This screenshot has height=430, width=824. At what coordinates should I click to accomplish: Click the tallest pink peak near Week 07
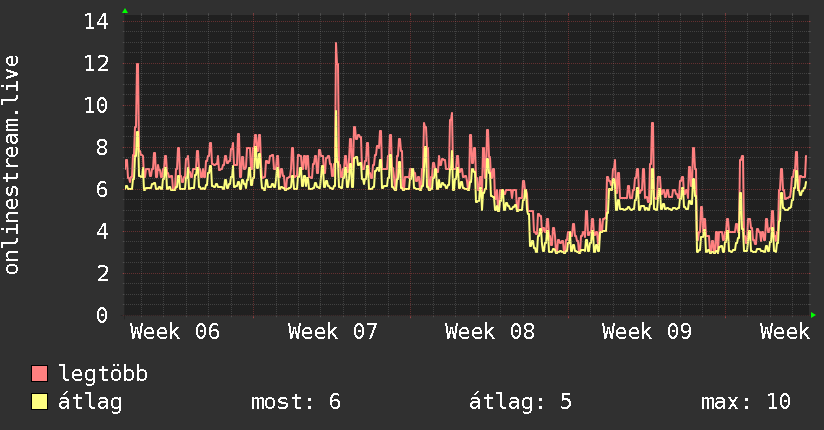[x=336, y=45]
